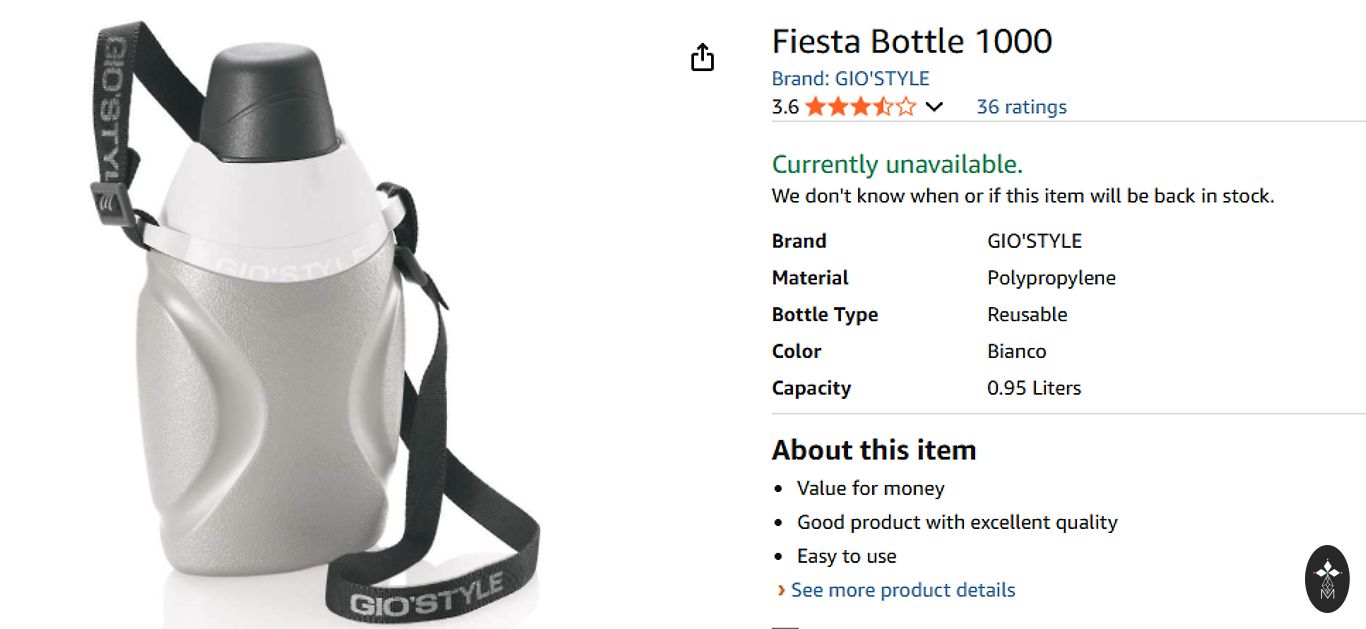
Task: Click the 0.95 Liters capacity value
Action: tap(1034, 388)
